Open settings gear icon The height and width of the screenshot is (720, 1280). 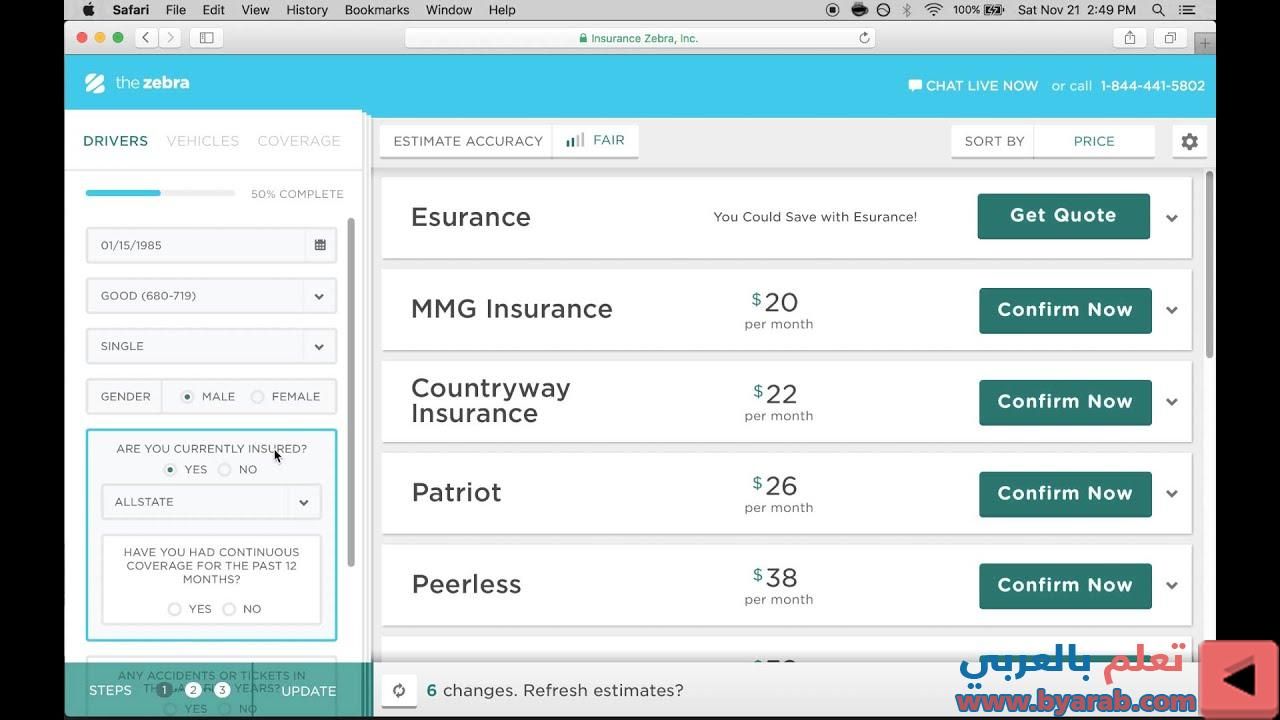point(1189,141)
